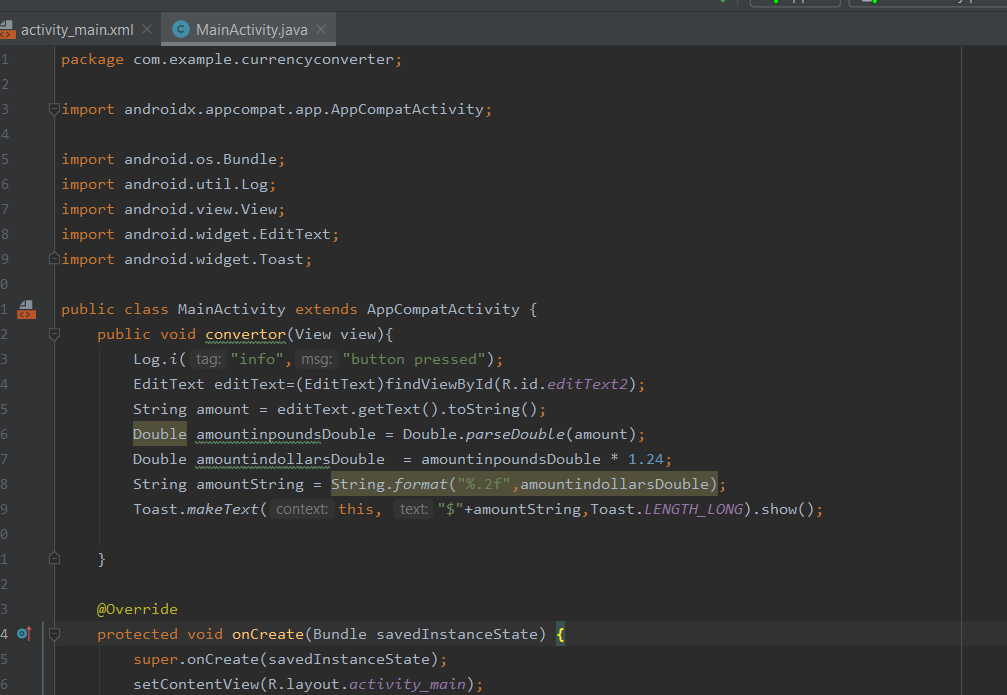This screenshot has height=695, width=1007.
Task: Click the editor scrollbar on the right edge
Action: pos(1002,350)
